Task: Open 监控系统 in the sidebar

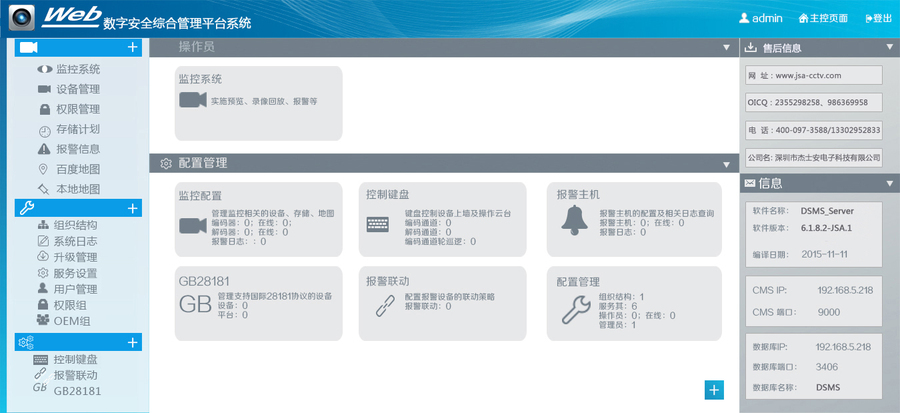Action: pos(77,69)
